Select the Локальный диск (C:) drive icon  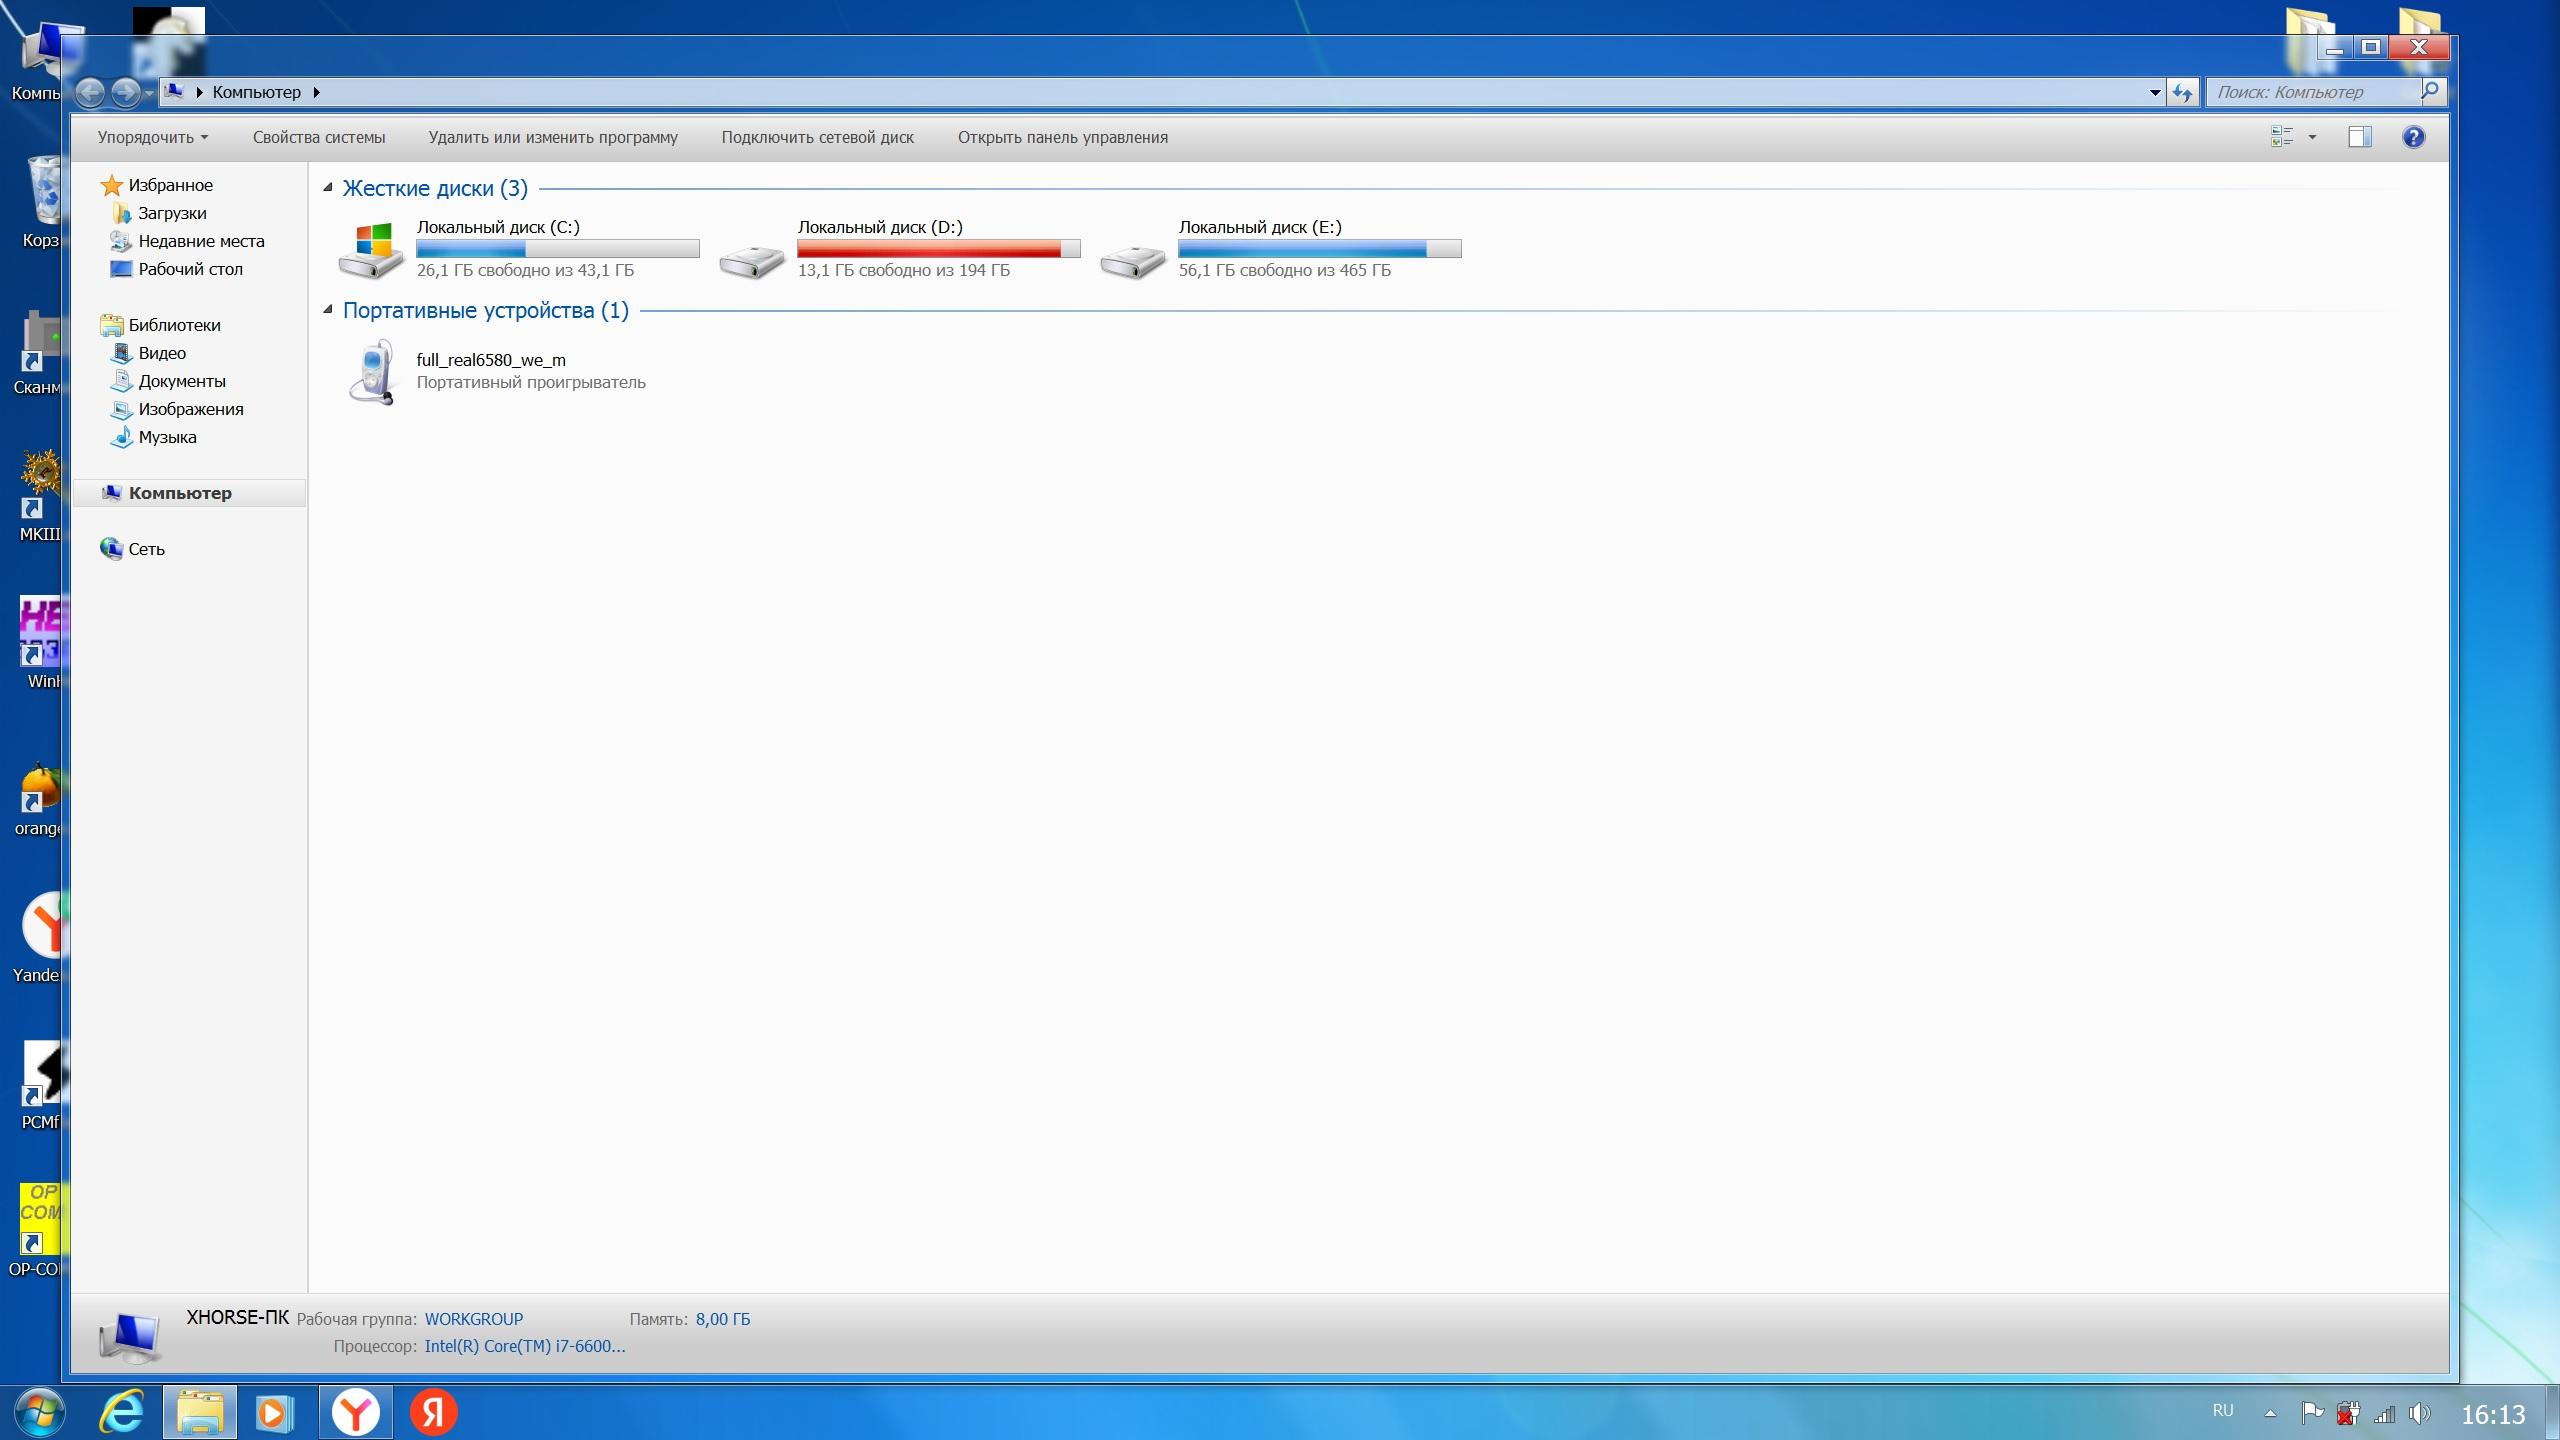coord(371,250)
